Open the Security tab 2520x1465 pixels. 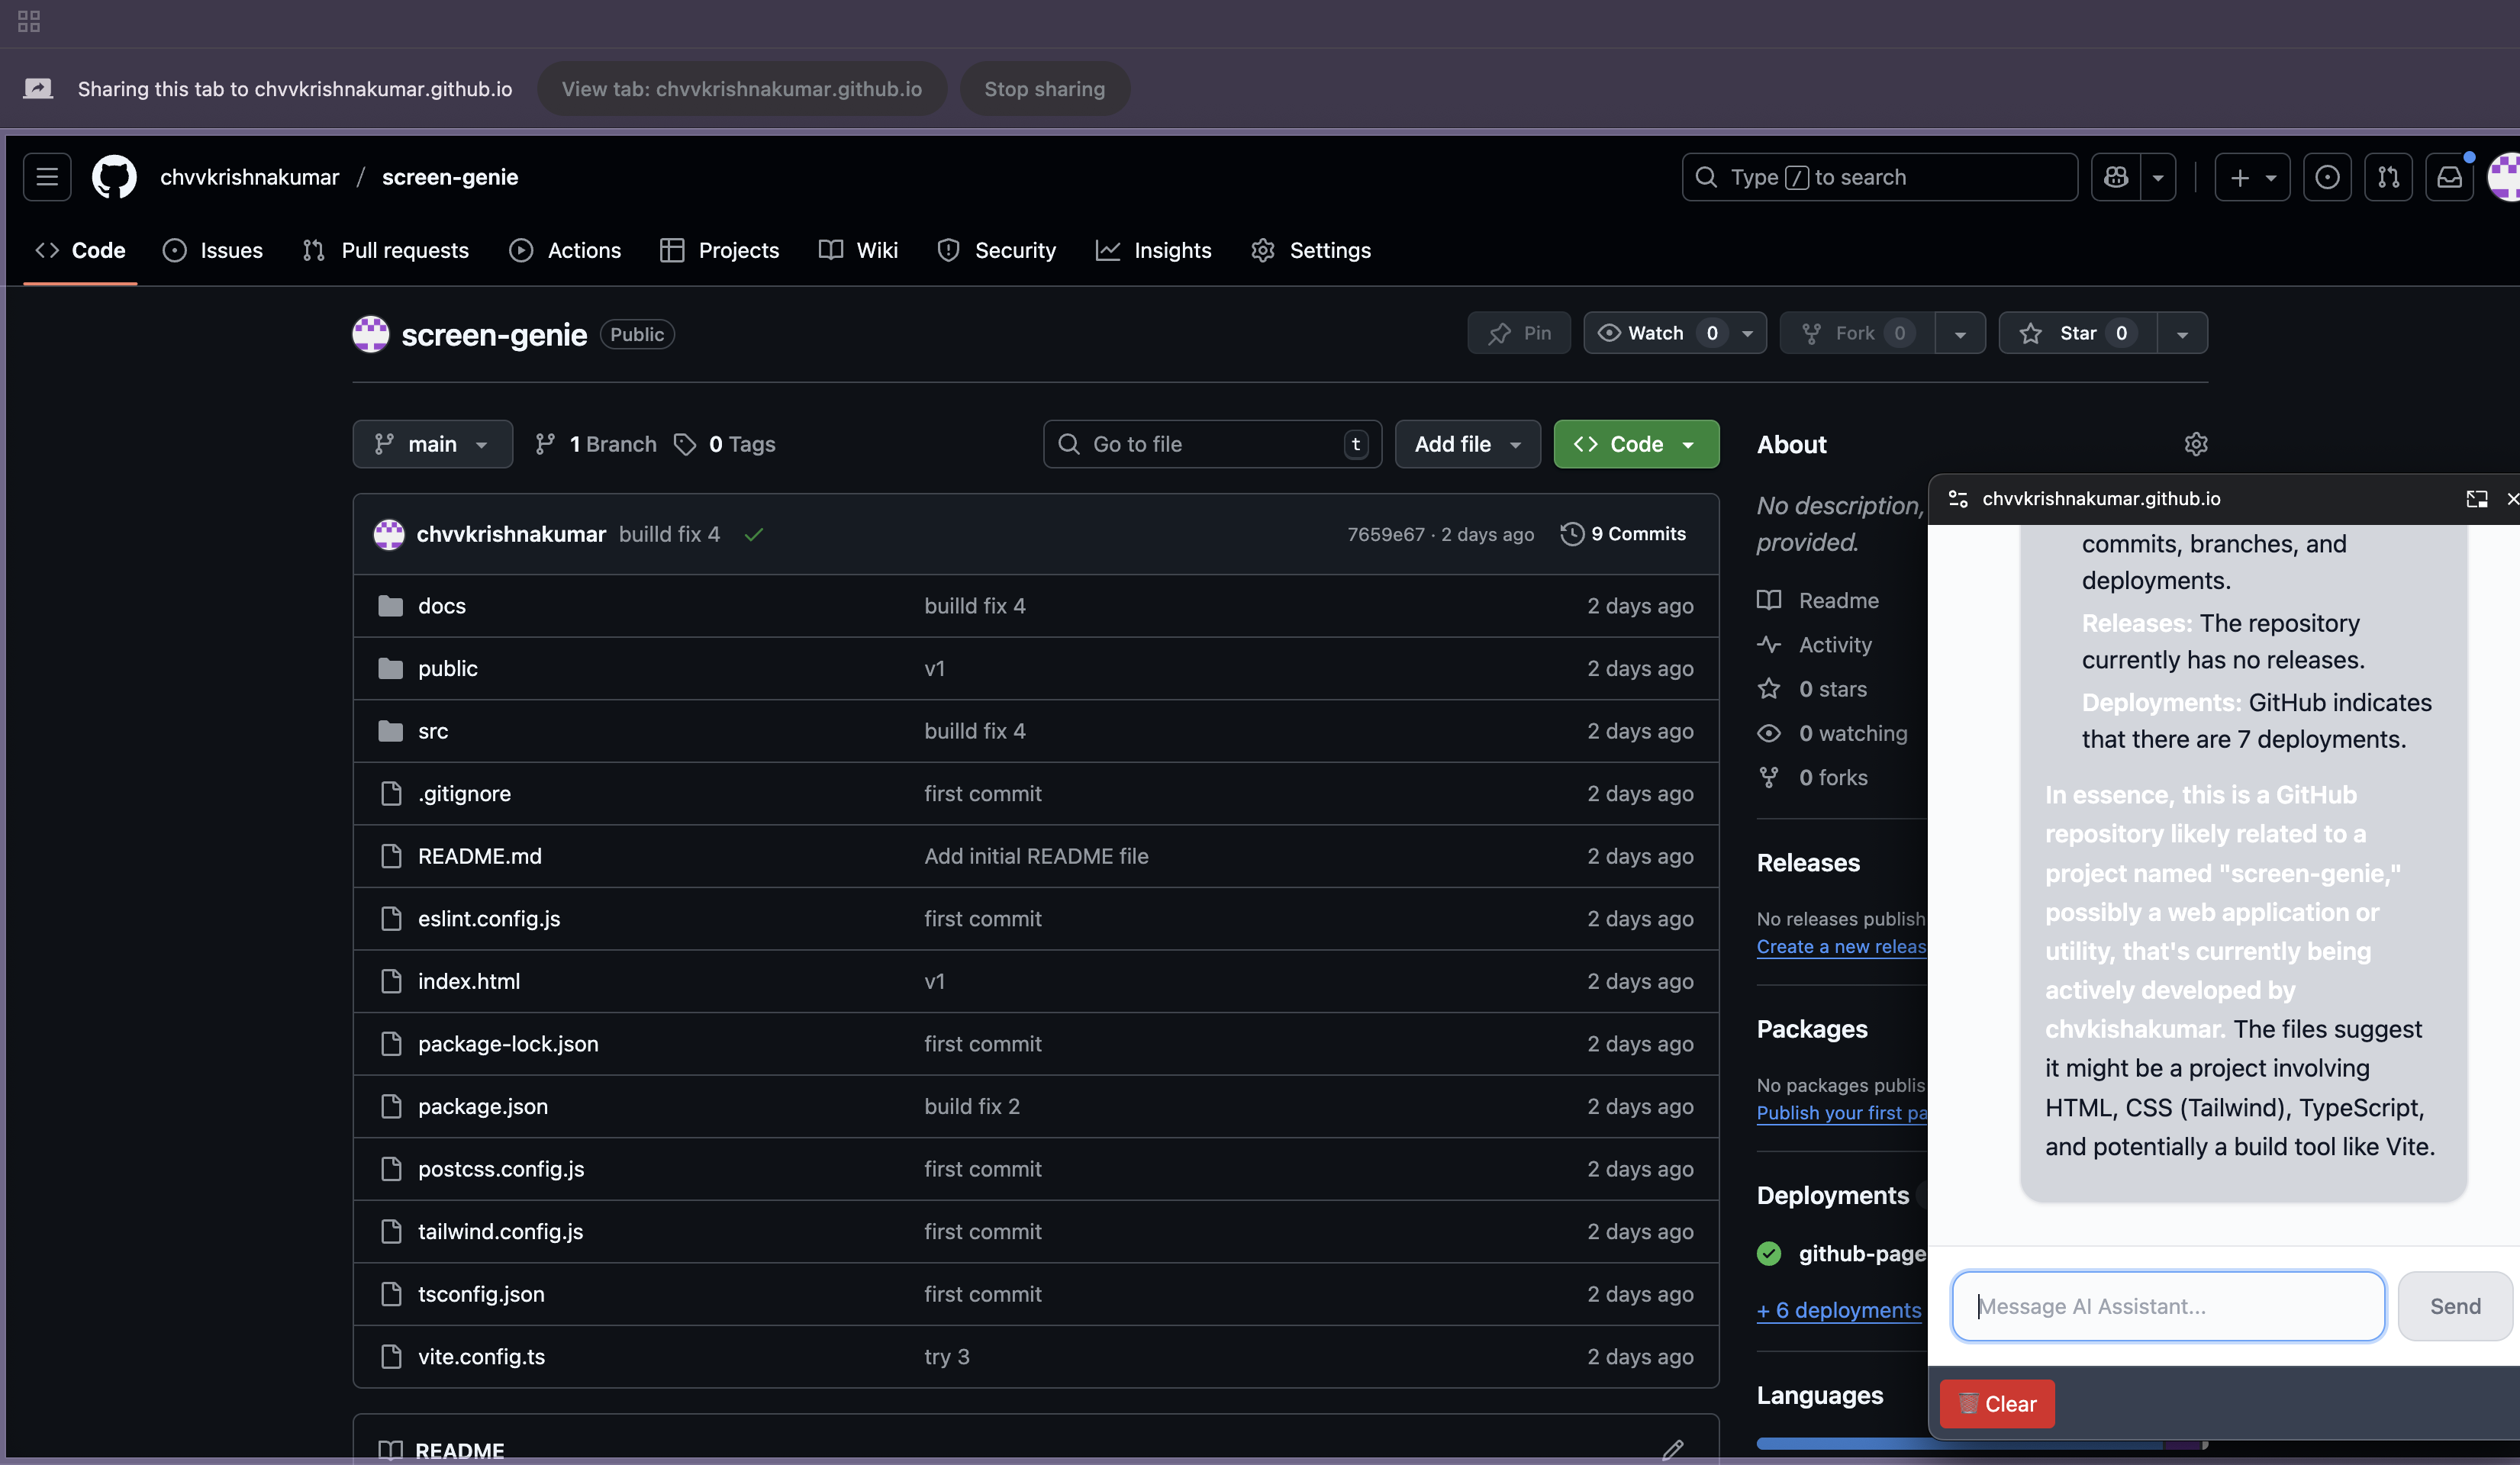pyautogui.click(x=996, y=250)
